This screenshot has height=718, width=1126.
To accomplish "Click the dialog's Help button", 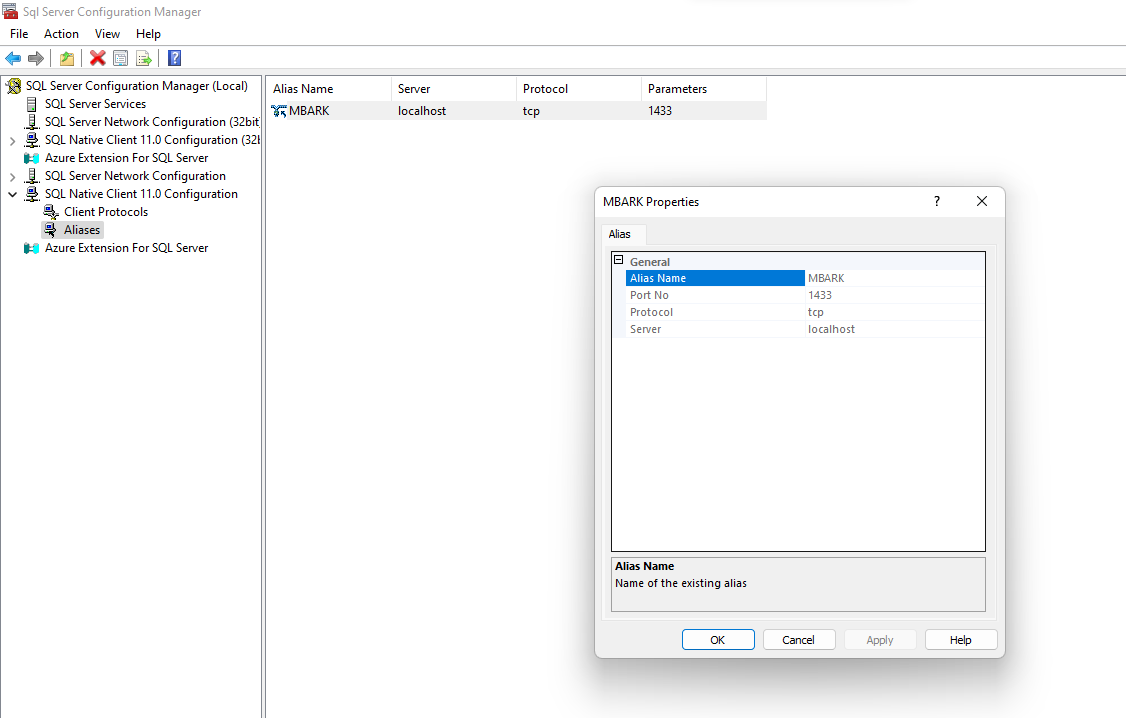I will (961, 640).
